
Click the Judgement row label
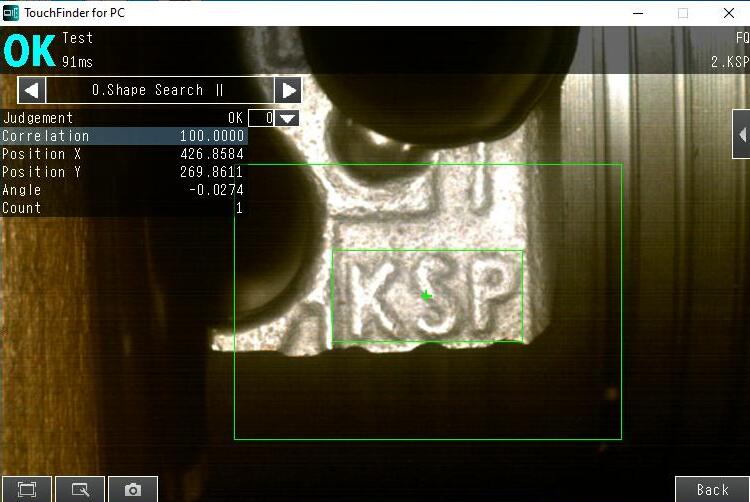[x=38, y=118]
